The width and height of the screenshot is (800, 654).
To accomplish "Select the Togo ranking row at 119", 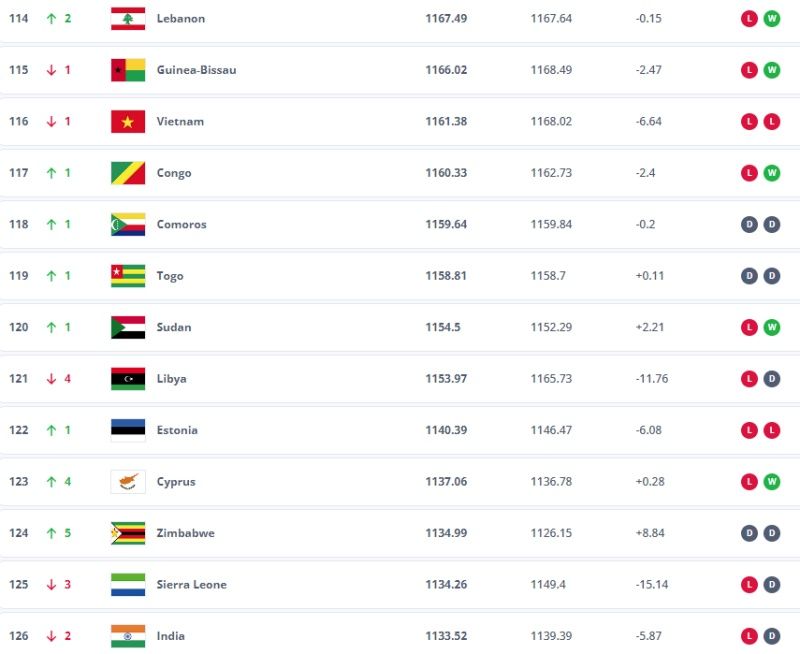I will pyautogui.click(x=400, y=276).
